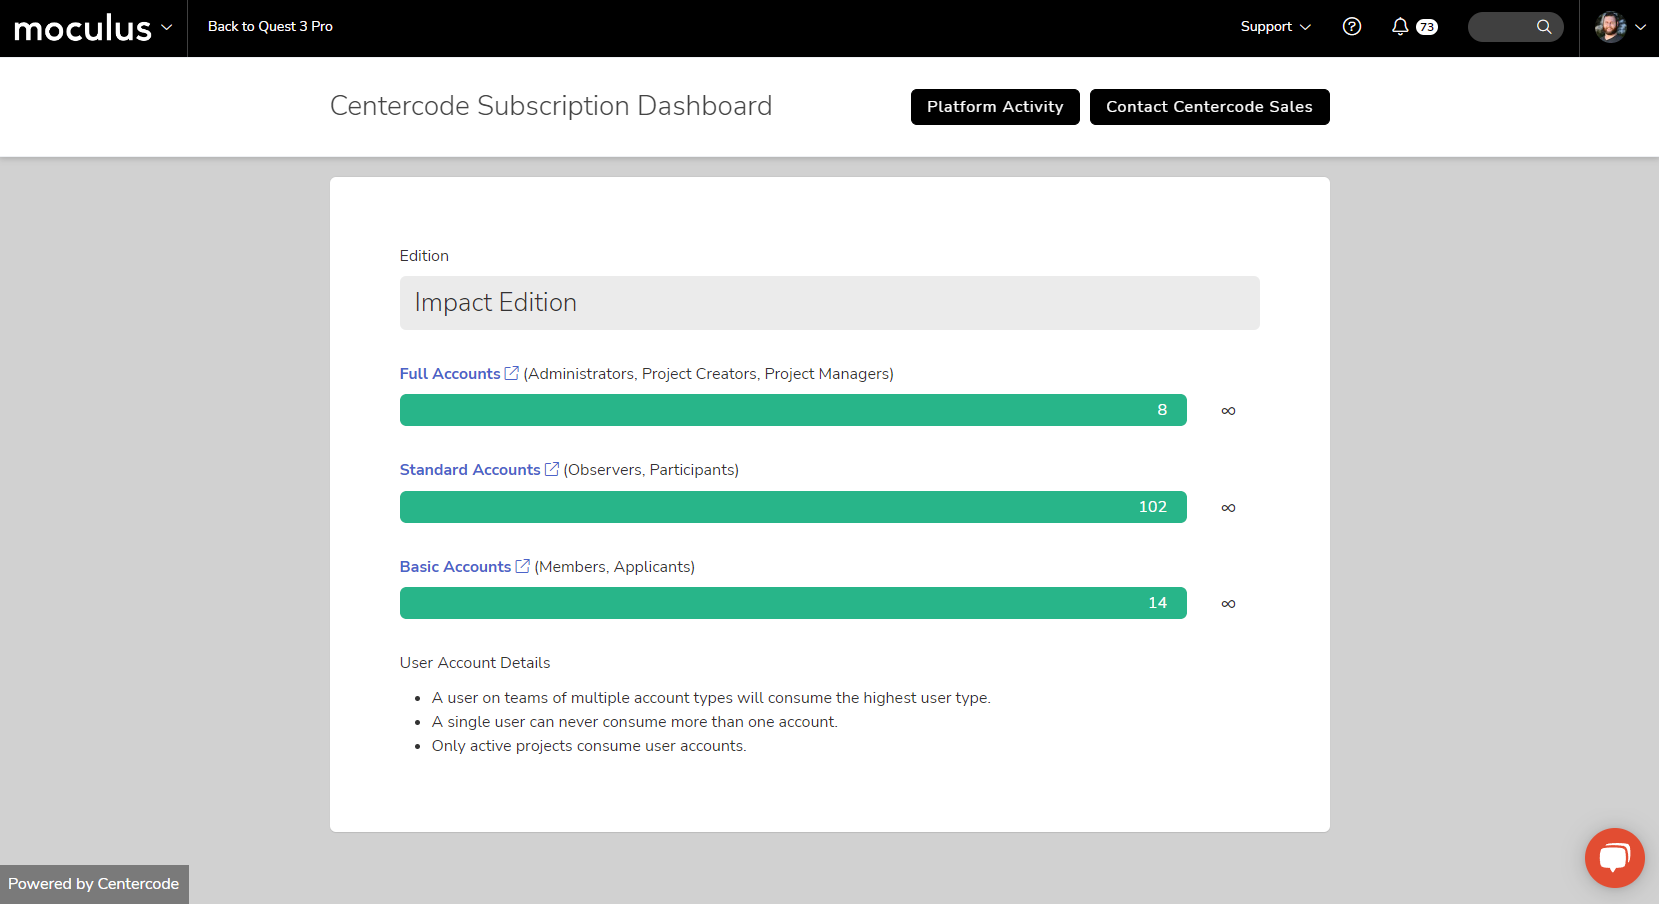Image resolution: width=1659 pixels, height=904 pixels.
Task: Open the notifications bell icon
Action: 1400,27
